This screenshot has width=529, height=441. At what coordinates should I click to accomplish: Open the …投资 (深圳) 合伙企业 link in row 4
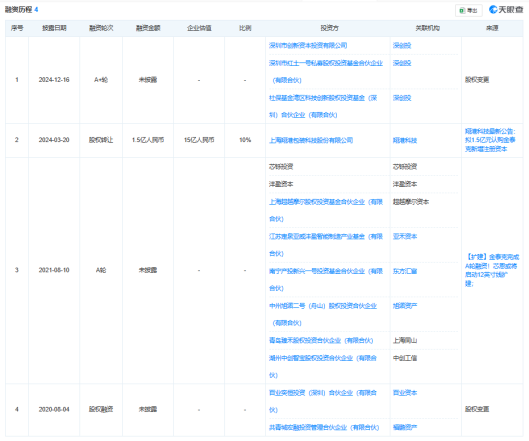[323, 401]
